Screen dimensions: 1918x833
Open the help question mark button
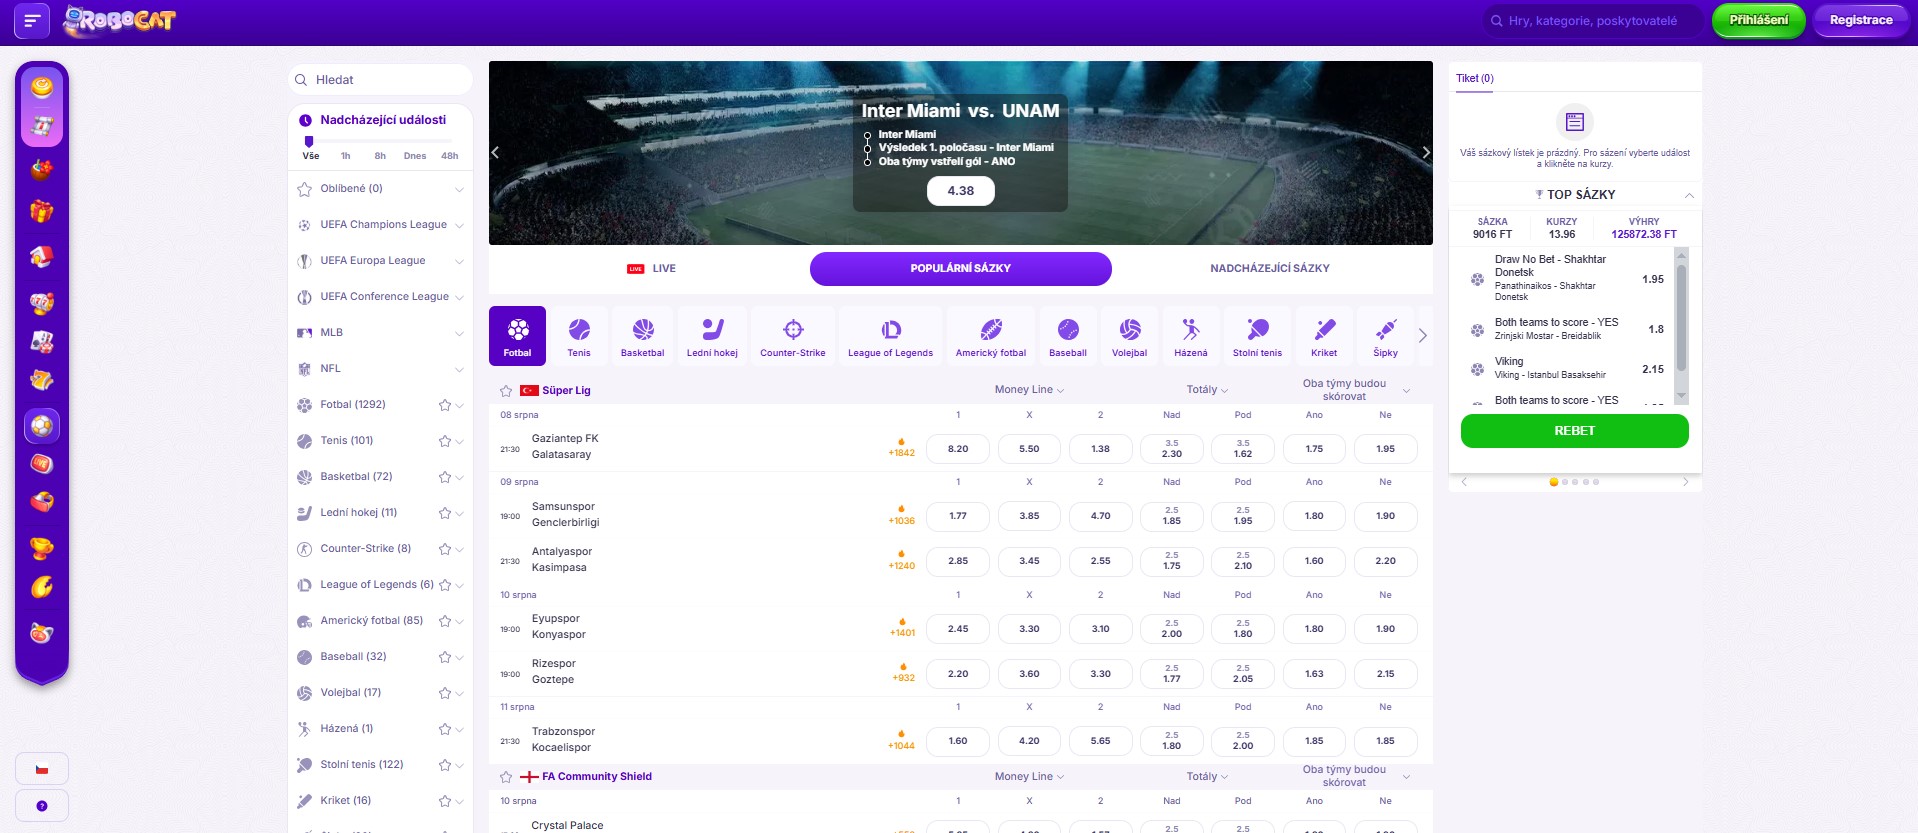(x=42, y=806)
